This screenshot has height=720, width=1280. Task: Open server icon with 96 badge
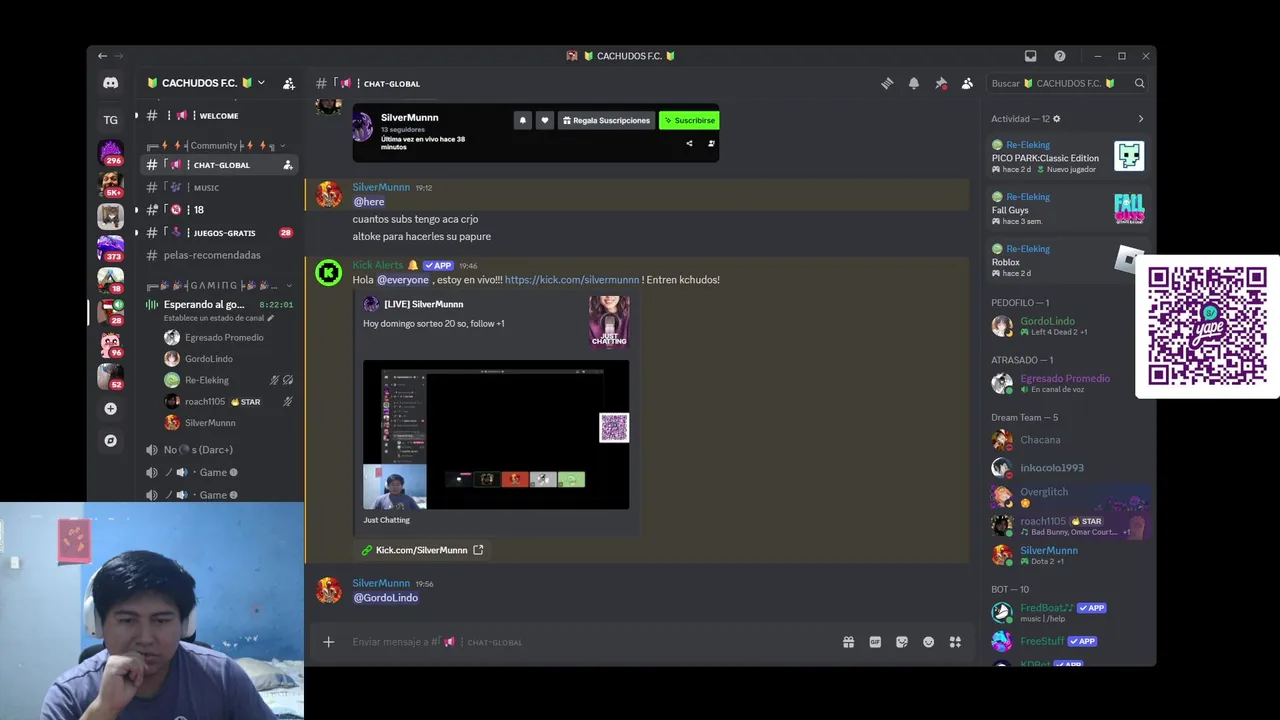coord(110,344)
